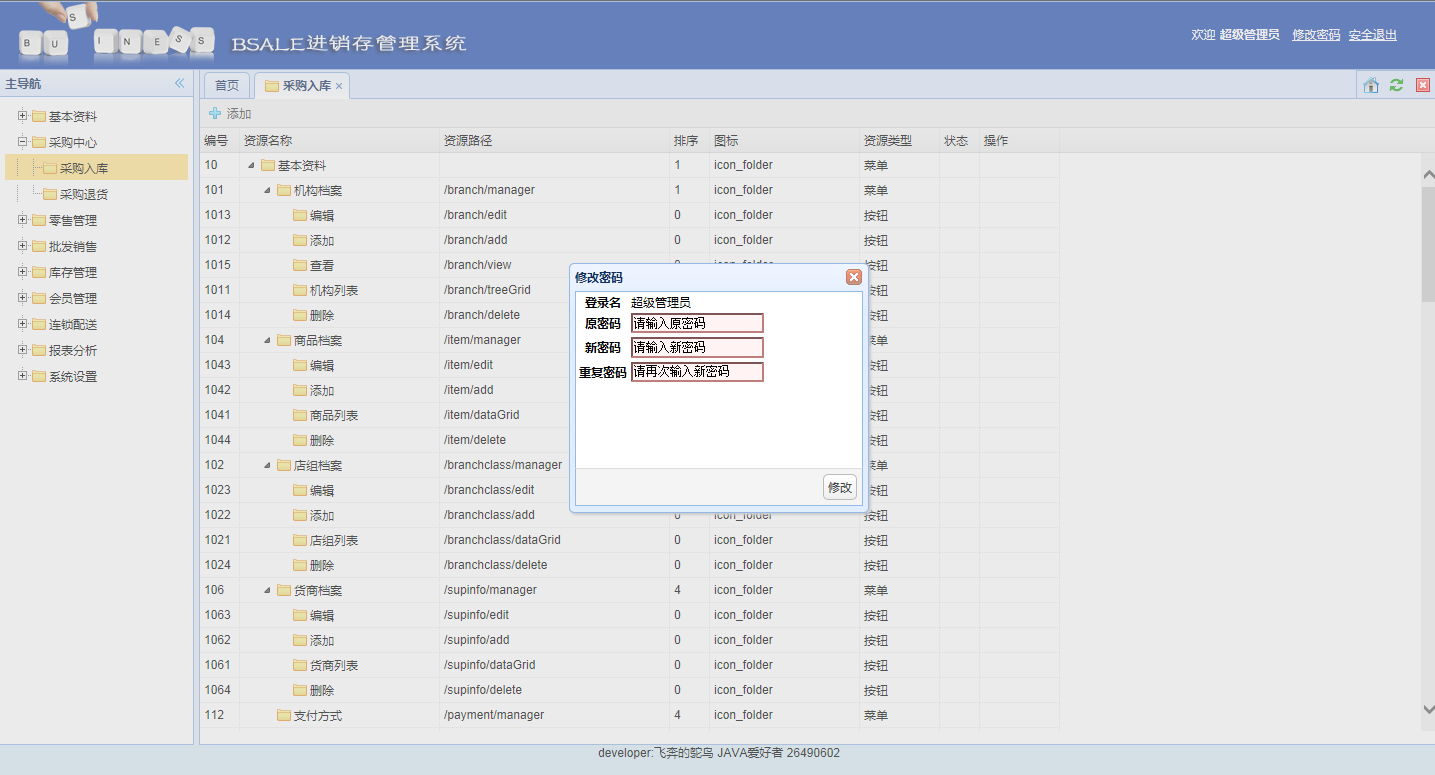Click the home icon in the tab toolbar
The height and width of the screenshot is (775, 1435).
pyautogui.click(x=1371, y=86)
